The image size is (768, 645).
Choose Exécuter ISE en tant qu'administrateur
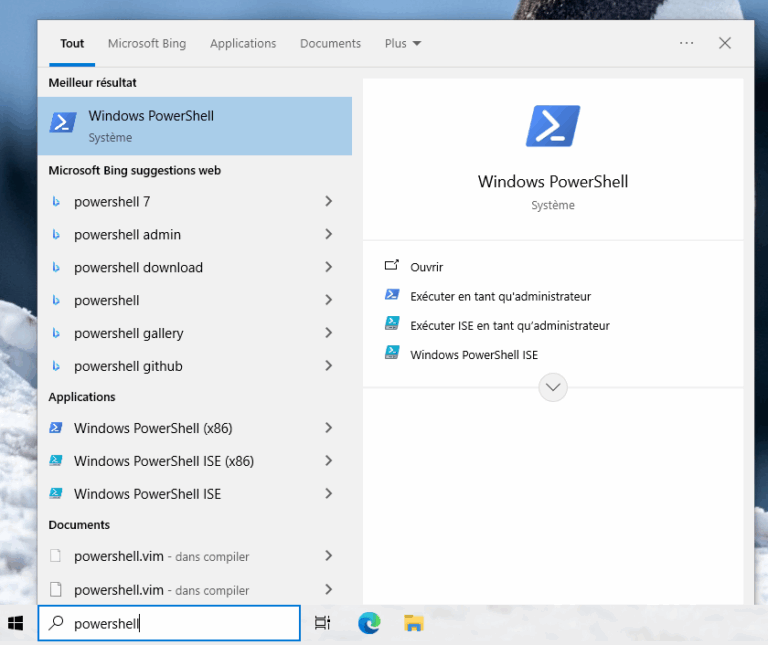pos(509,325)
